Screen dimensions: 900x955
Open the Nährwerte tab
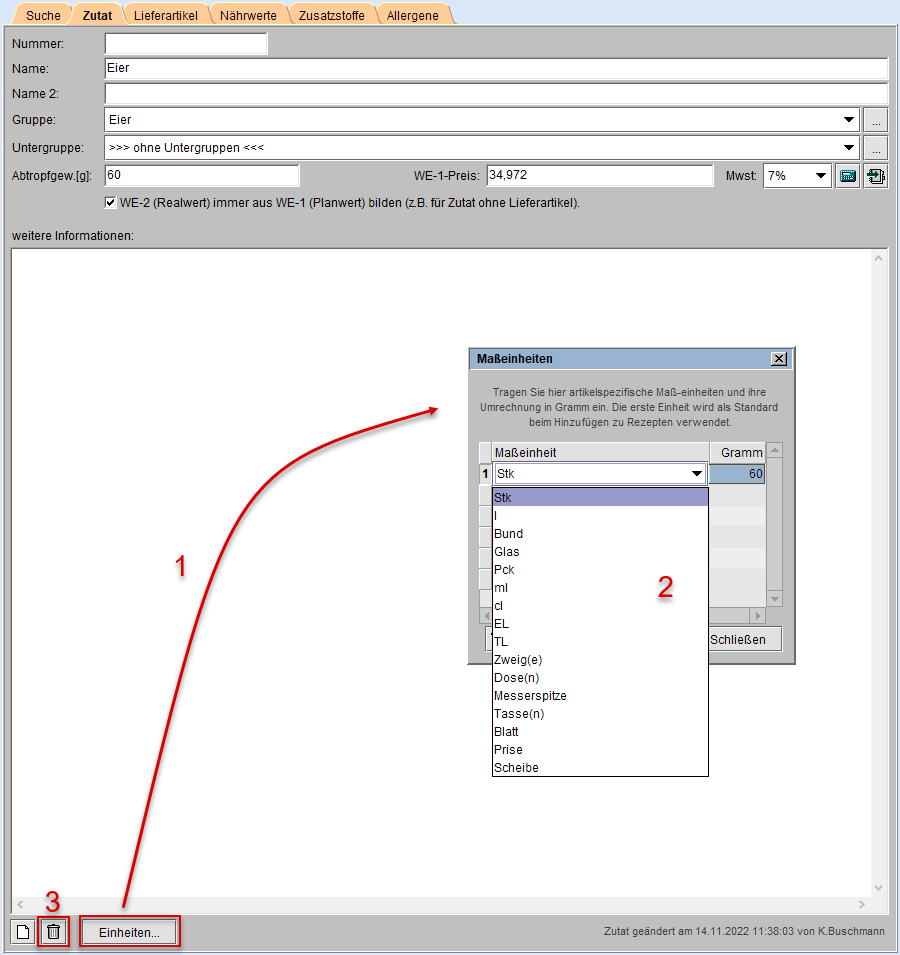tap(248, 15)
